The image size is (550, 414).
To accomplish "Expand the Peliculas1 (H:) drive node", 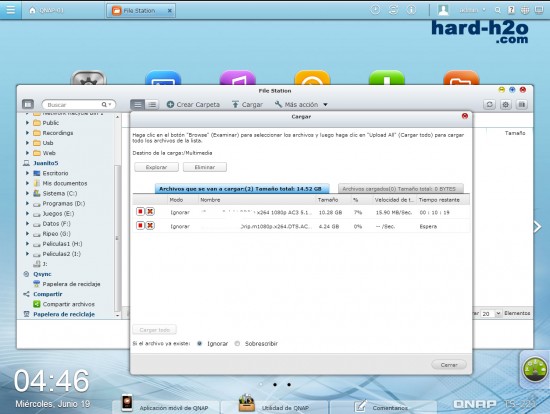I will click(27, 243).
